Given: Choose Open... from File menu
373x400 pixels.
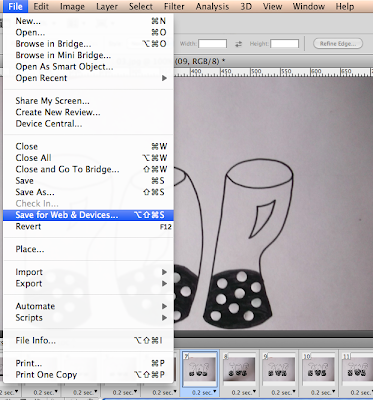Looking at the screenshot, I should [88, 33].
